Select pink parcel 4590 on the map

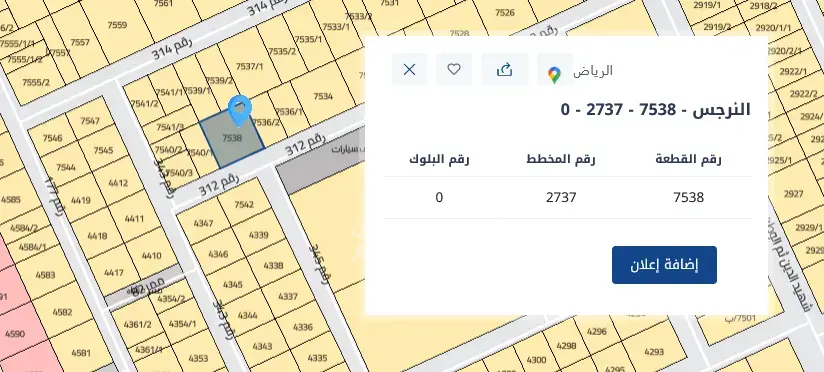pos(15,334)
